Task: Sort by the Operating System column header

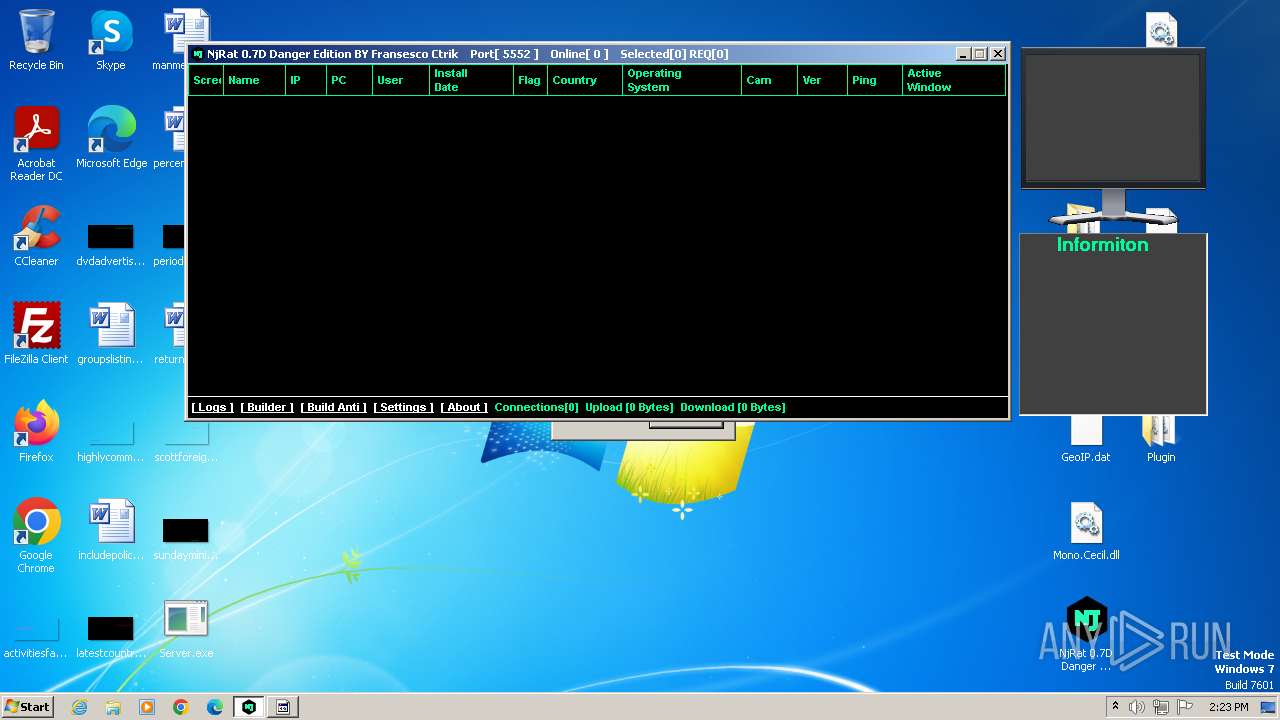Action: (682, 80)
